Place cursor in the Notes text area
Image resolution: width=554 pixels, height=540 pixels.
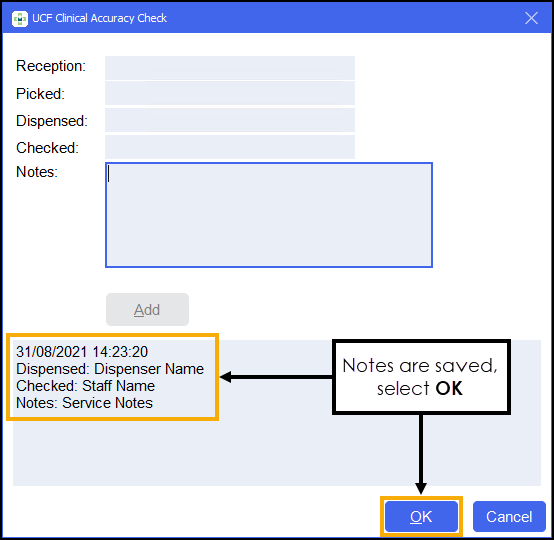[x=269, y=215]
